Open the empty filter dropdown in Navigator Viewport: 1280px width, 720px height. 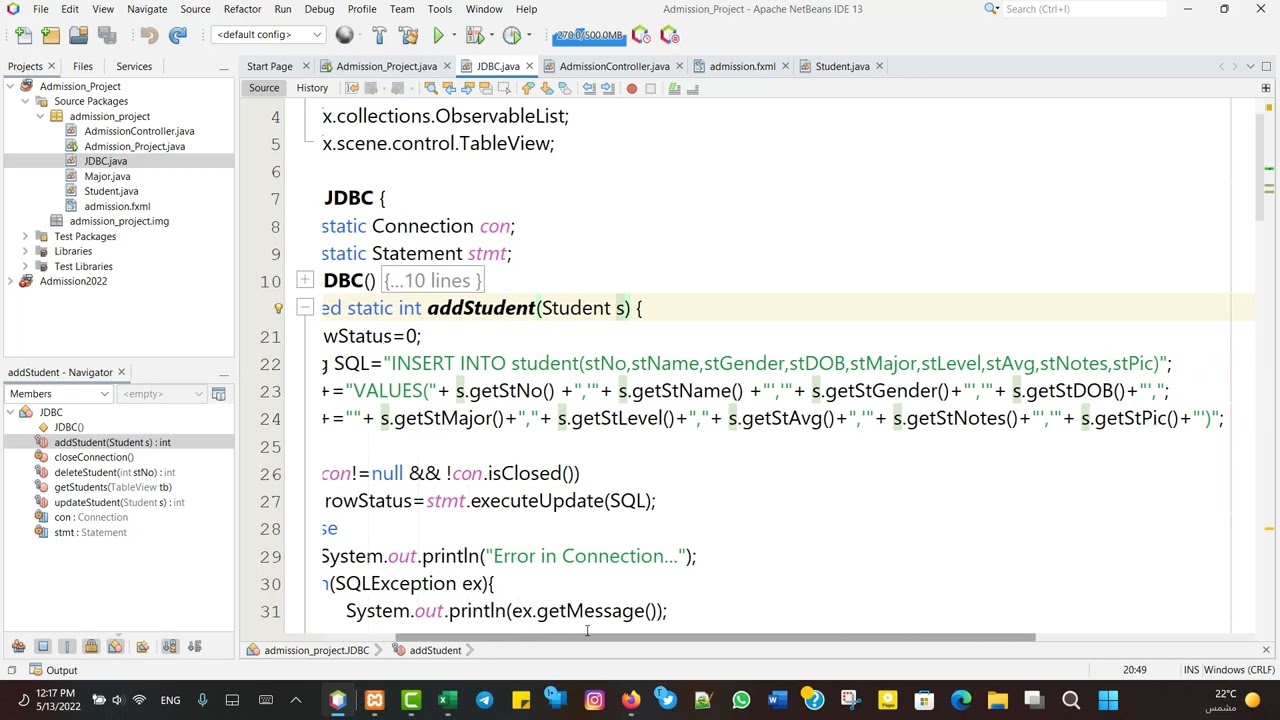[x=160, y=394]
